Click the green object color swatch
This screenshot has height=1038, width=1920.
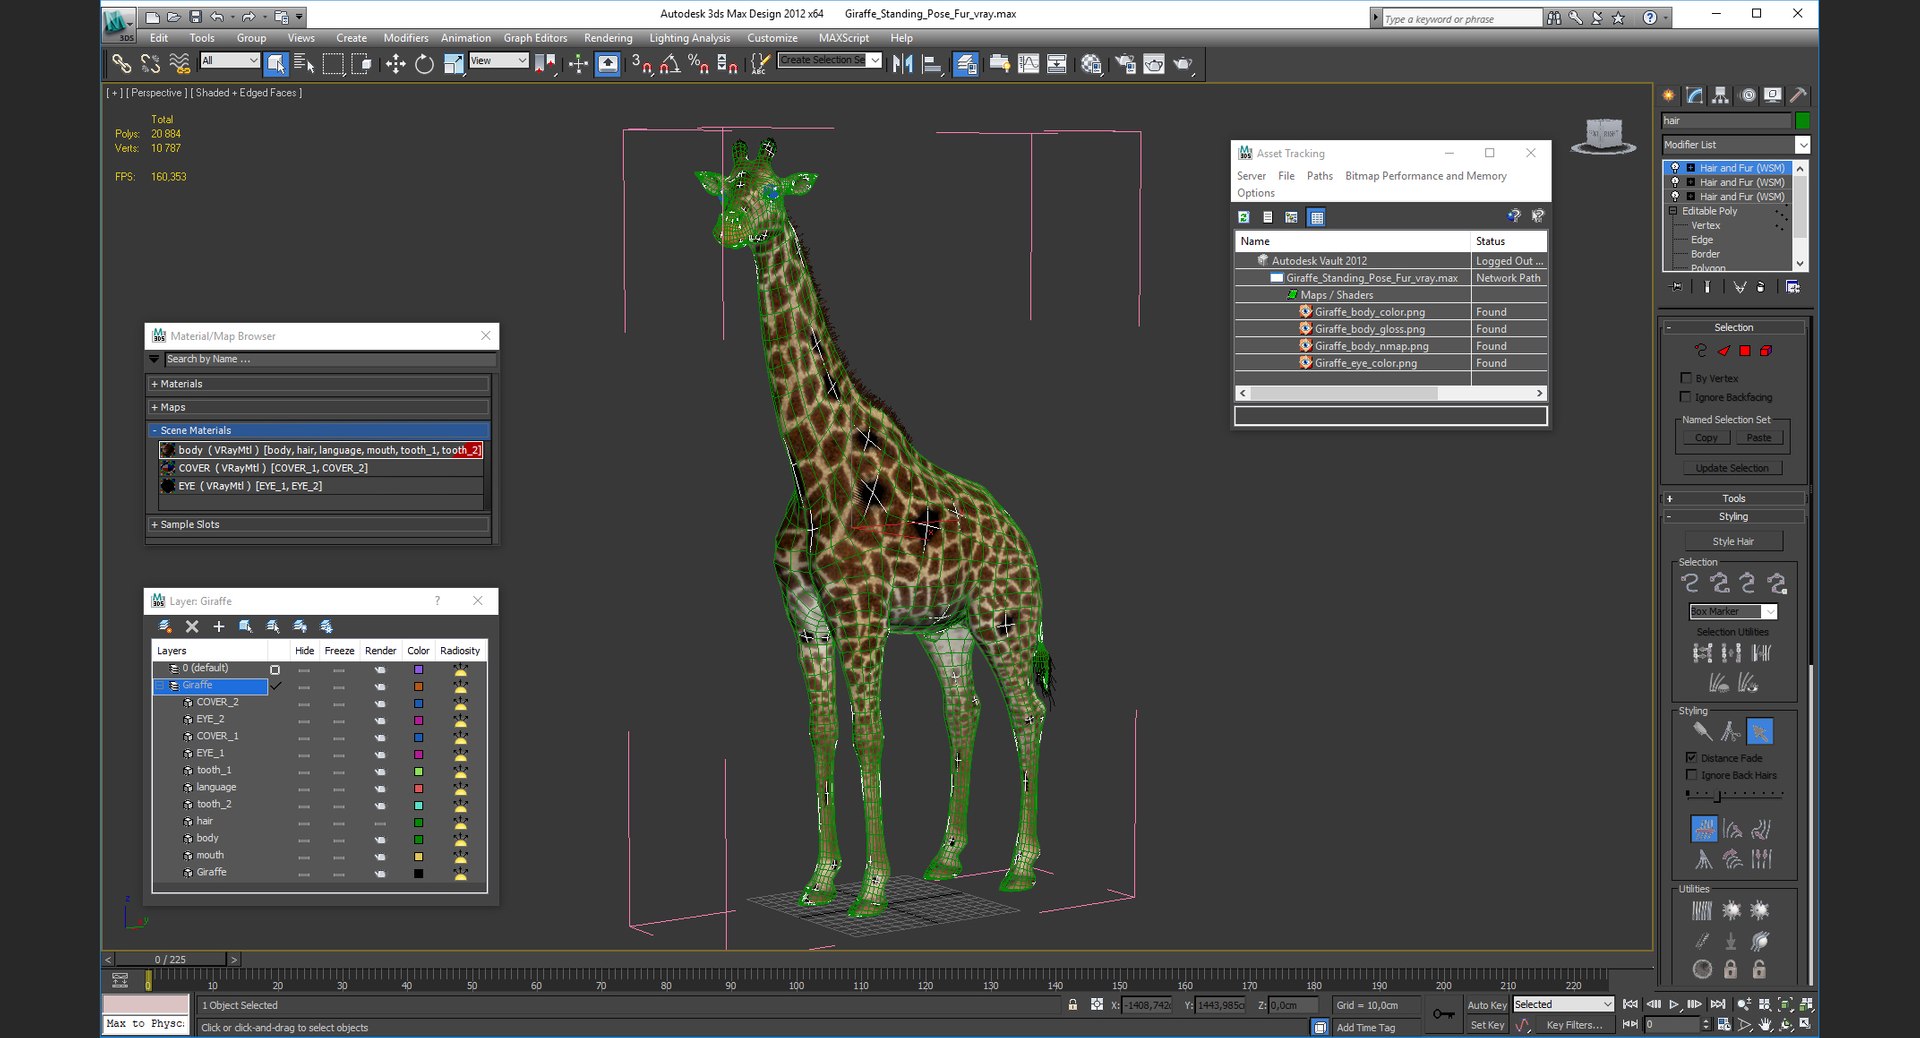point(1802,121)
